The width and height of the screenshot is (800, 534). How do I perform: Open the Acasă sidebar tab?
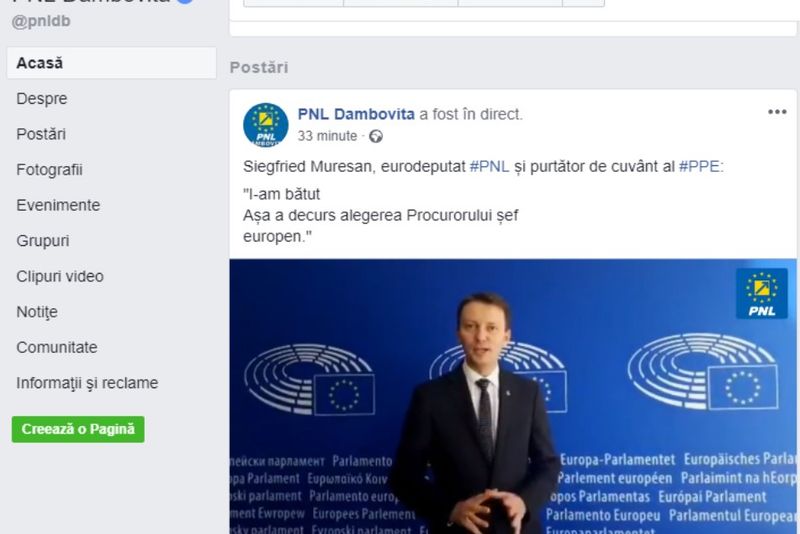[112, 63]
